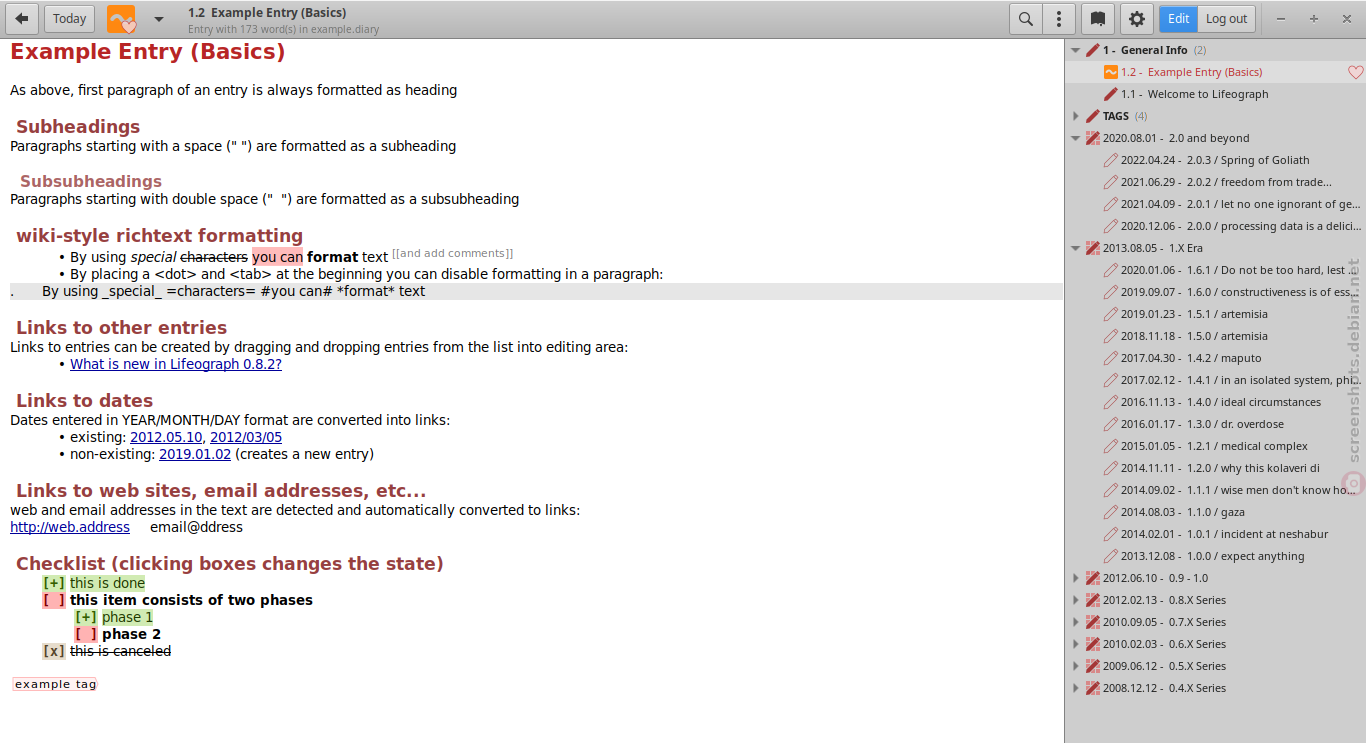This screenshot has height=743, width=1366.
Task: Expand the 0.6.X Series chapter
Action: (x=1076, y=644)
